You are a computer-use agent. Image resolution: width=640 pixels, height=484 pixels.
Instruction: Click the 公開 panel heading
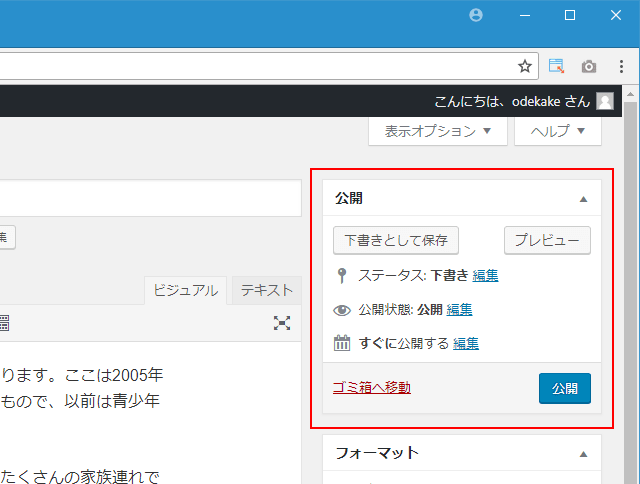pos(349,198)
